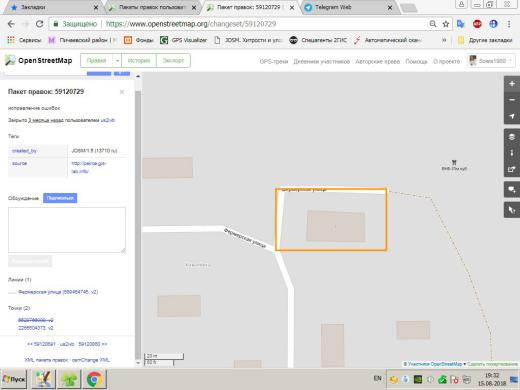Open the user account dropdown menu
Image resolution: width=520 pixels, height=390 pixels.
point(492,61)
